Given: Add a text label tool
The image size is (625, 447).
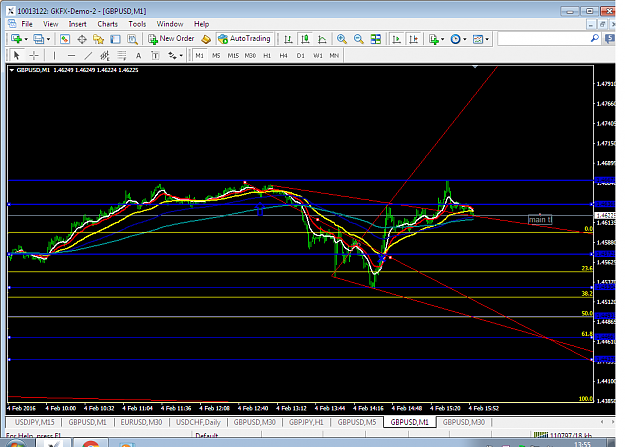Looking at the screenshot, I should tap(155, 55).
